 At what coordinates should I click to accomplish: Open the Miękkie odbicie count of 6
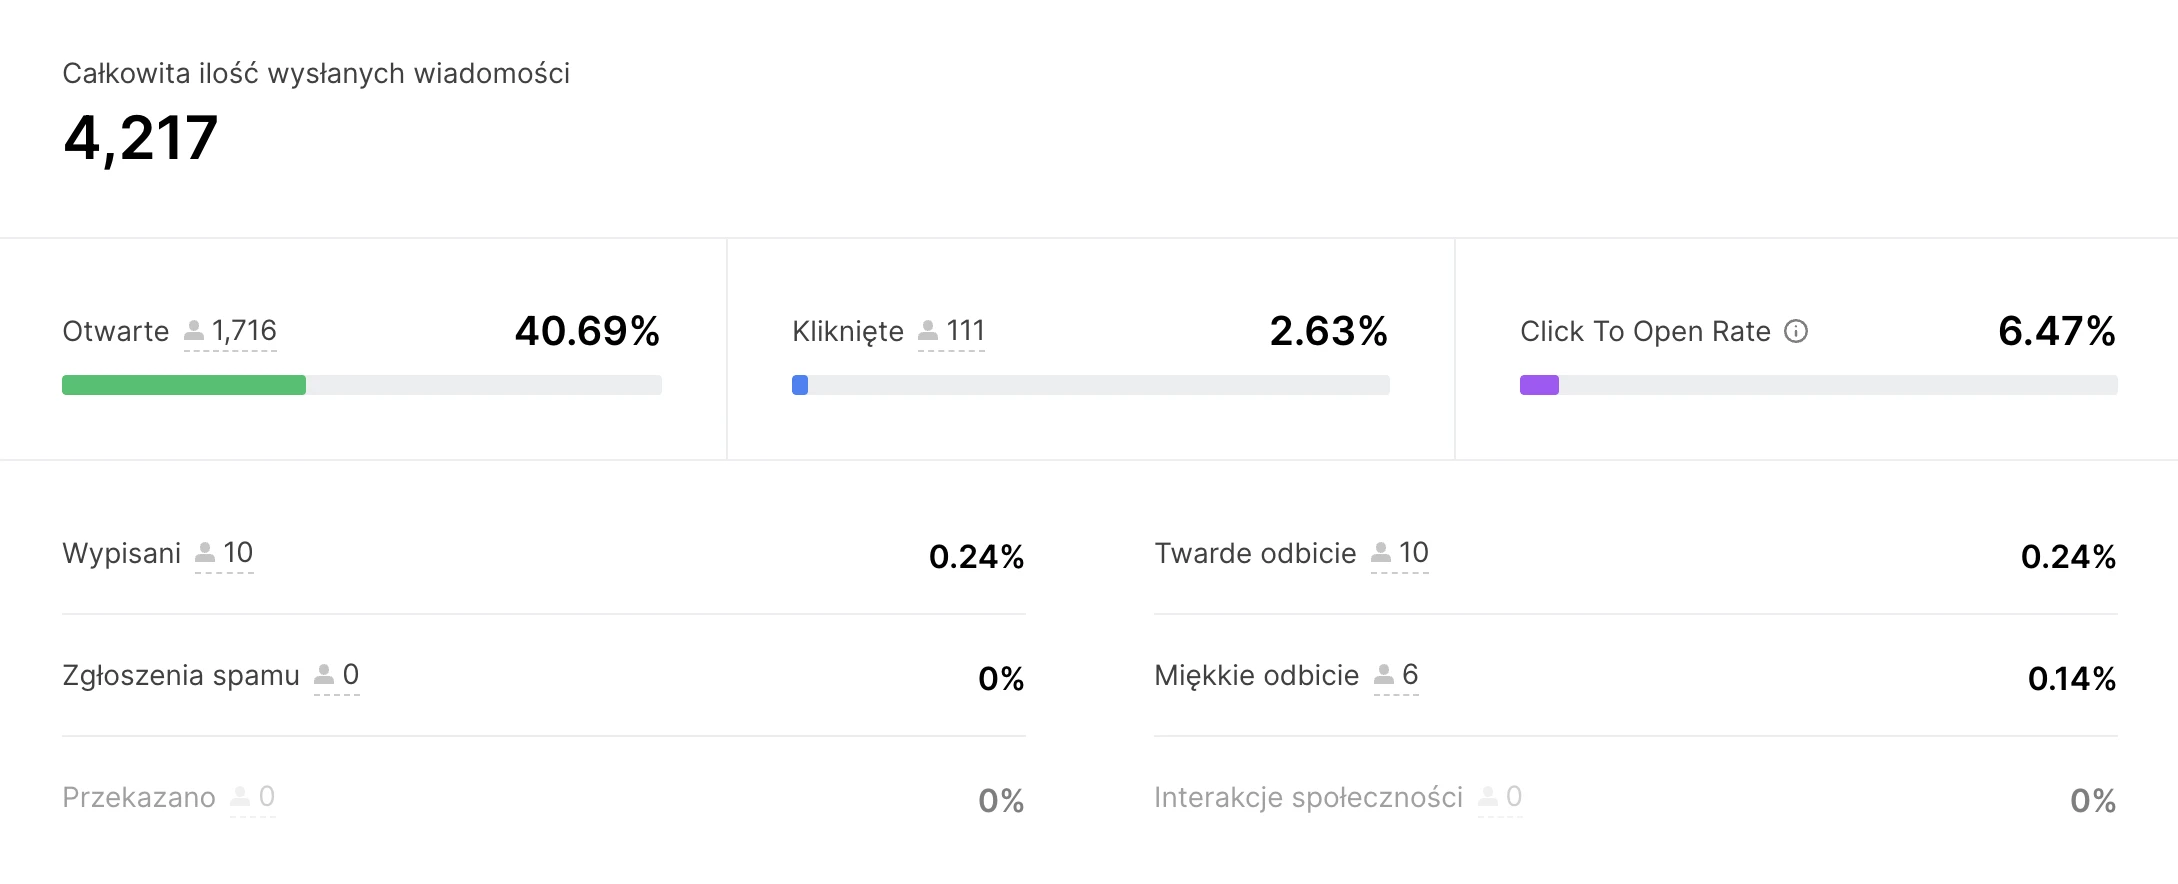(1410, 675)
